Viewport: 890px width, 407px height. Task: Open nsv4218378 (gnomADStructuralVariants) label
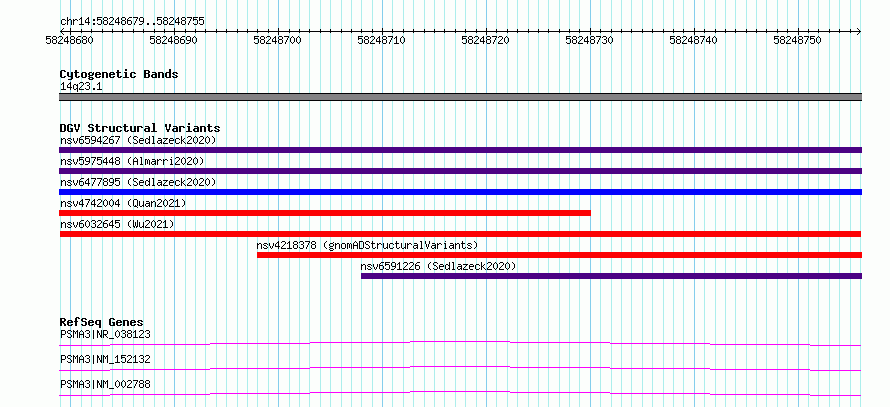click(367, 245)
